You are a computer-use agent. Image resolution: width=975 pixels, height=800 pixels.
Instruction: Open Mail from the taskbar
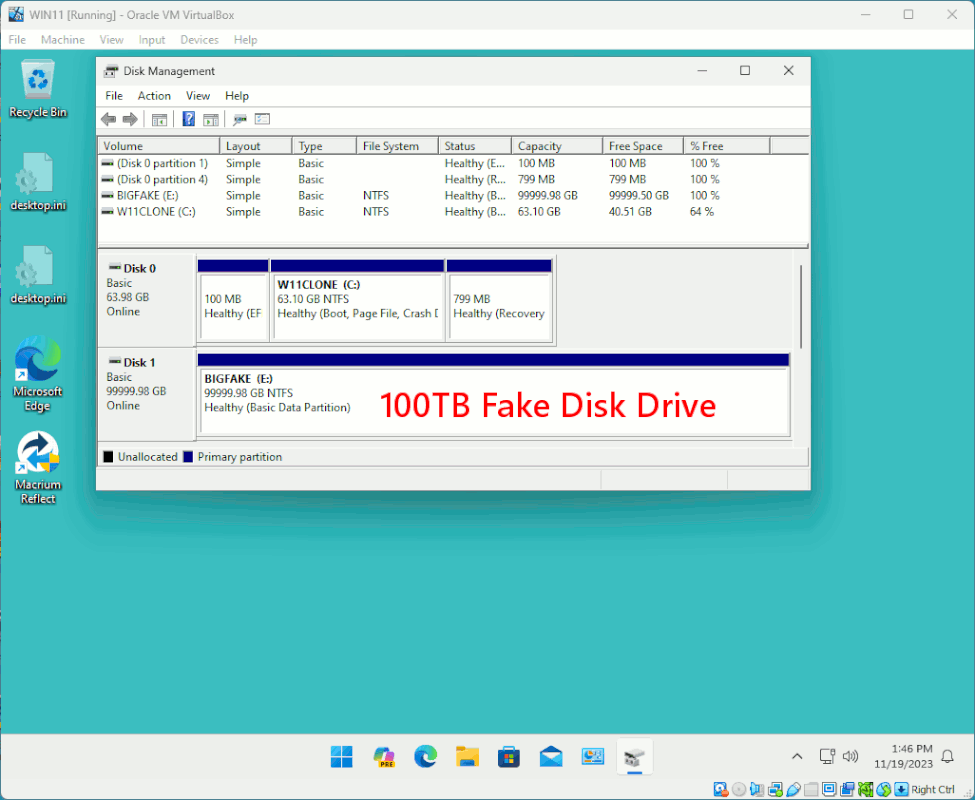(551, 756)
